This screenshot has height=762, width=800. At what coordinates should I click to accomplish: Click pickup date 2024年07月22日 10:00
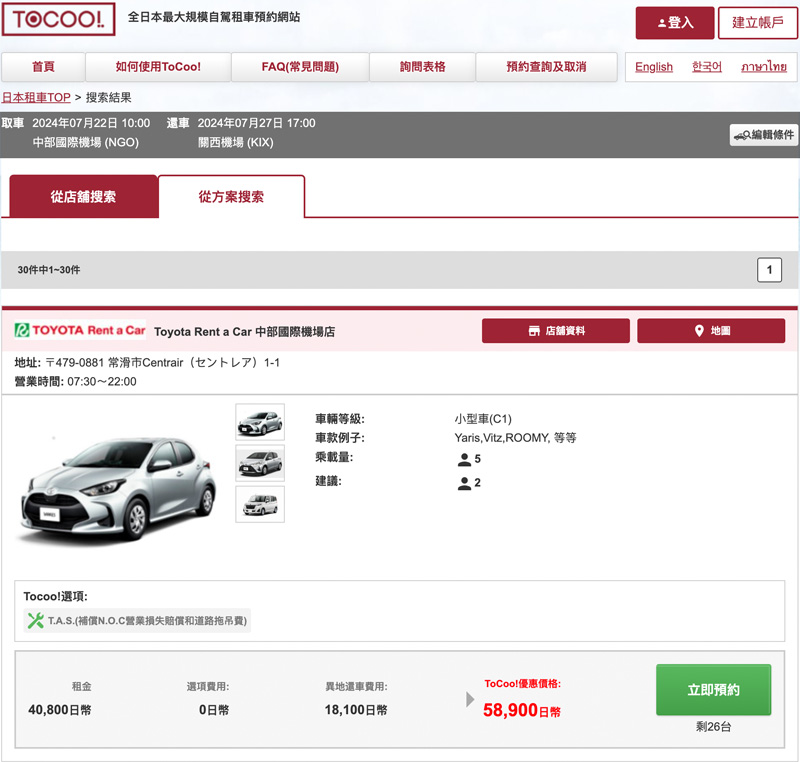[91, 123]
